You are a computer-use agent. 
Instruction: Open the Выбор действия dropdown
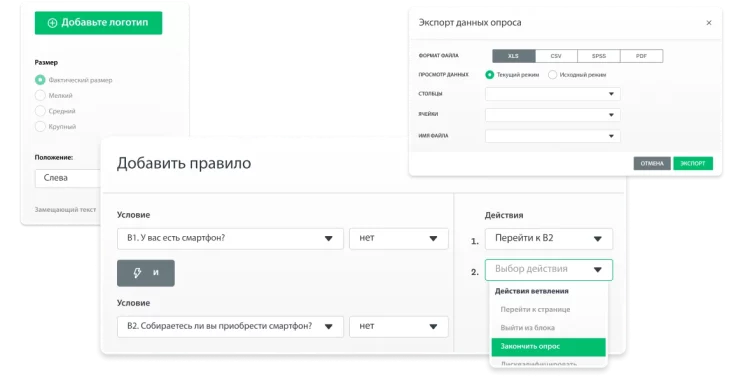549,269
